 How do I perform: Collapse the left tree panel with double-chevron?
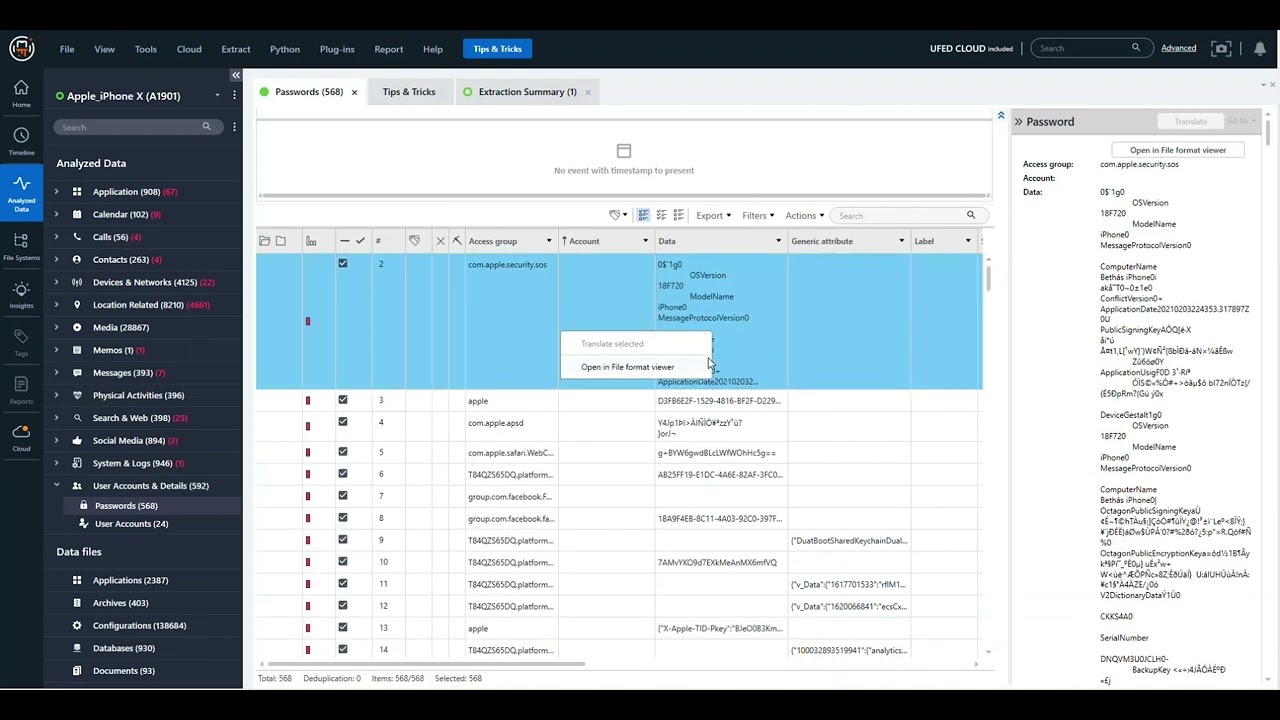(235, 75)
